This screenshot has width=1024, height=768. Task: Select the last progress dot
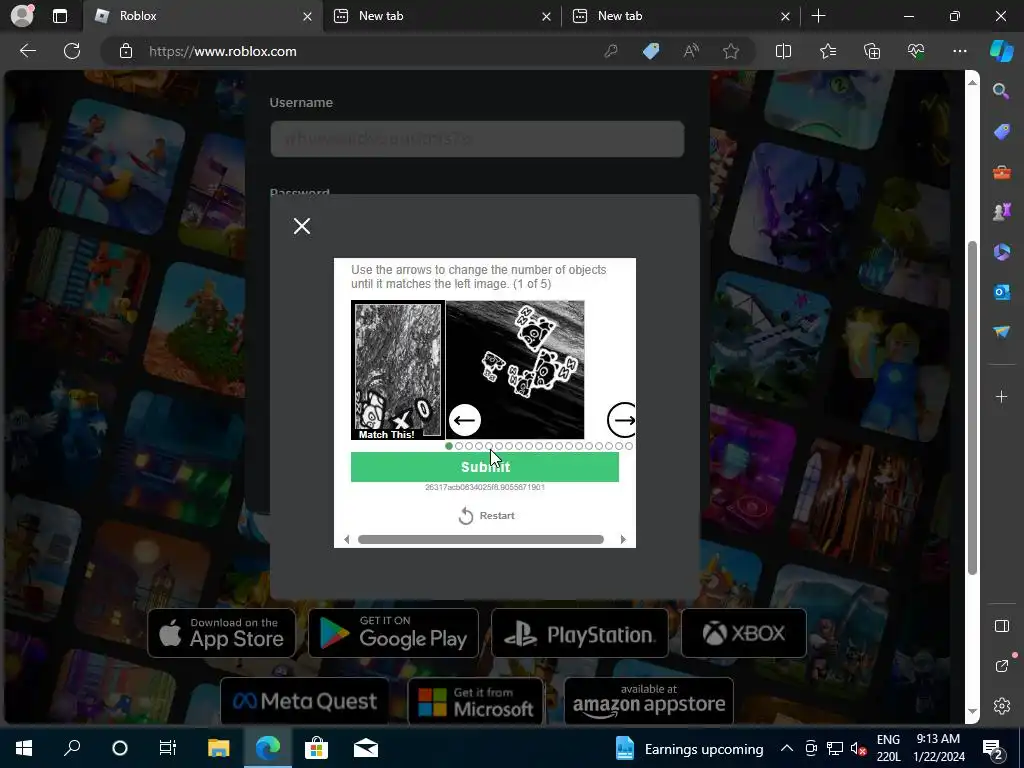[x=629, y=446]
